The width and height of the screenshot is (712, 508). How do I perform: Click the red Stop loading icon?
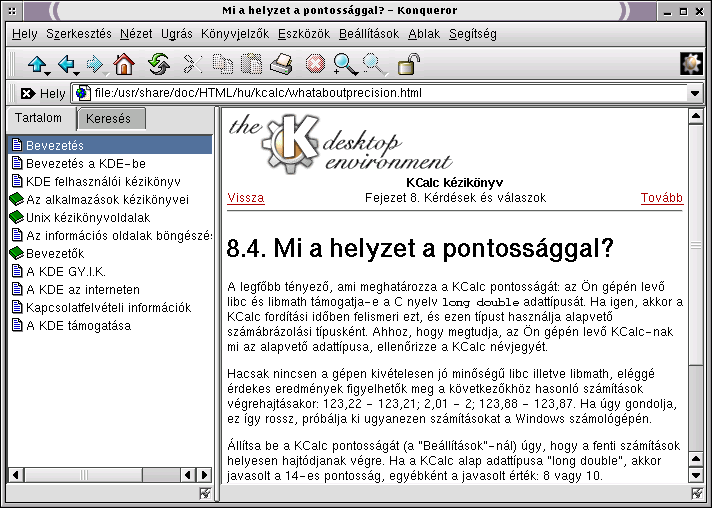(x=315, y=64)
